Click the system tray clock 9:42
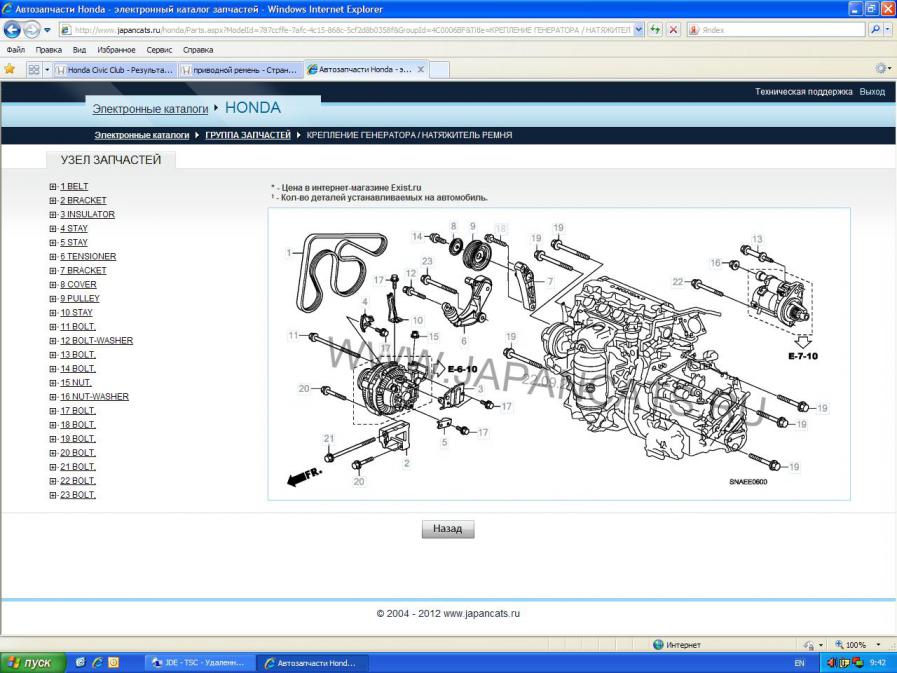The image size is (897, 673). (878, 663)
